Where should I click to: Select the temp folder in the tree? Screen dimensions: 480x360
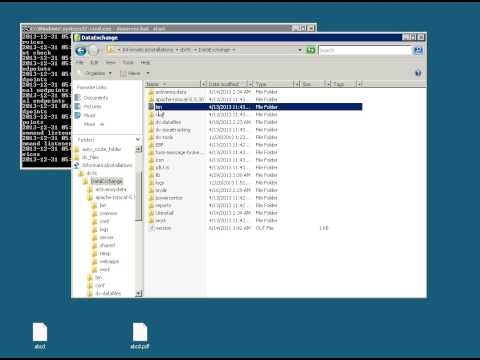[105, 253]
